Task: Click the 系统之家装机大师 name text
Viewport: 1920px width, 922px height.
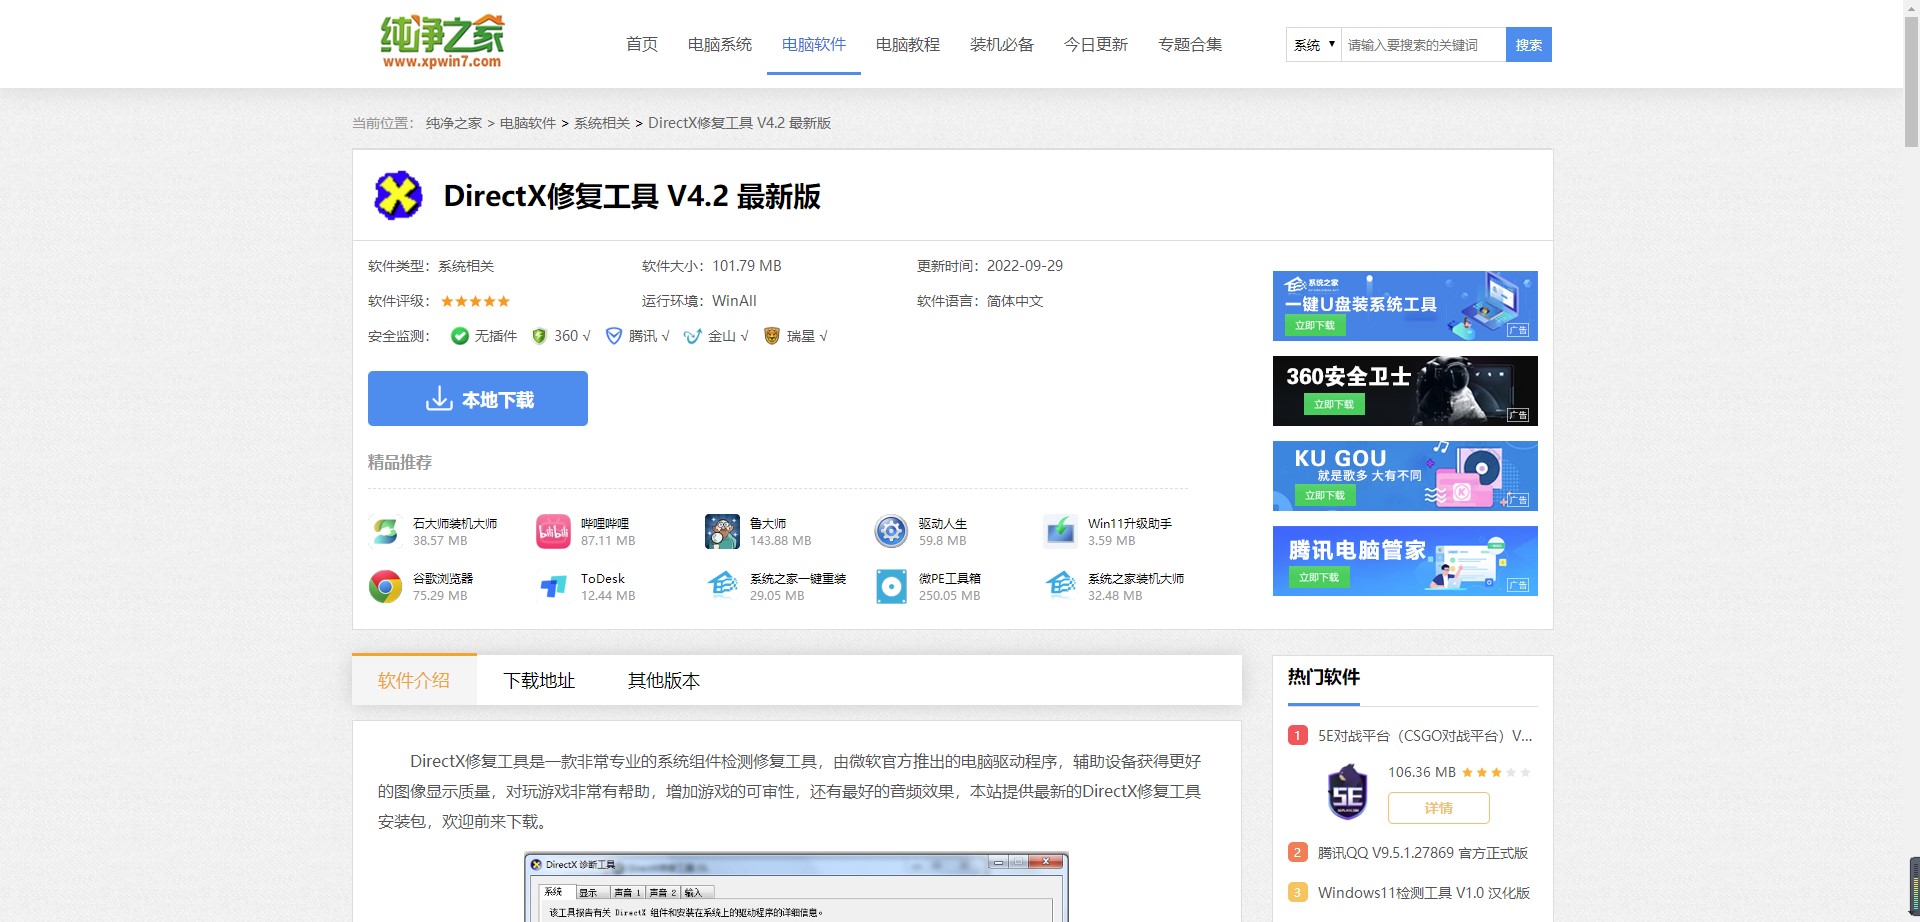Action: (x=1136, y=578)
